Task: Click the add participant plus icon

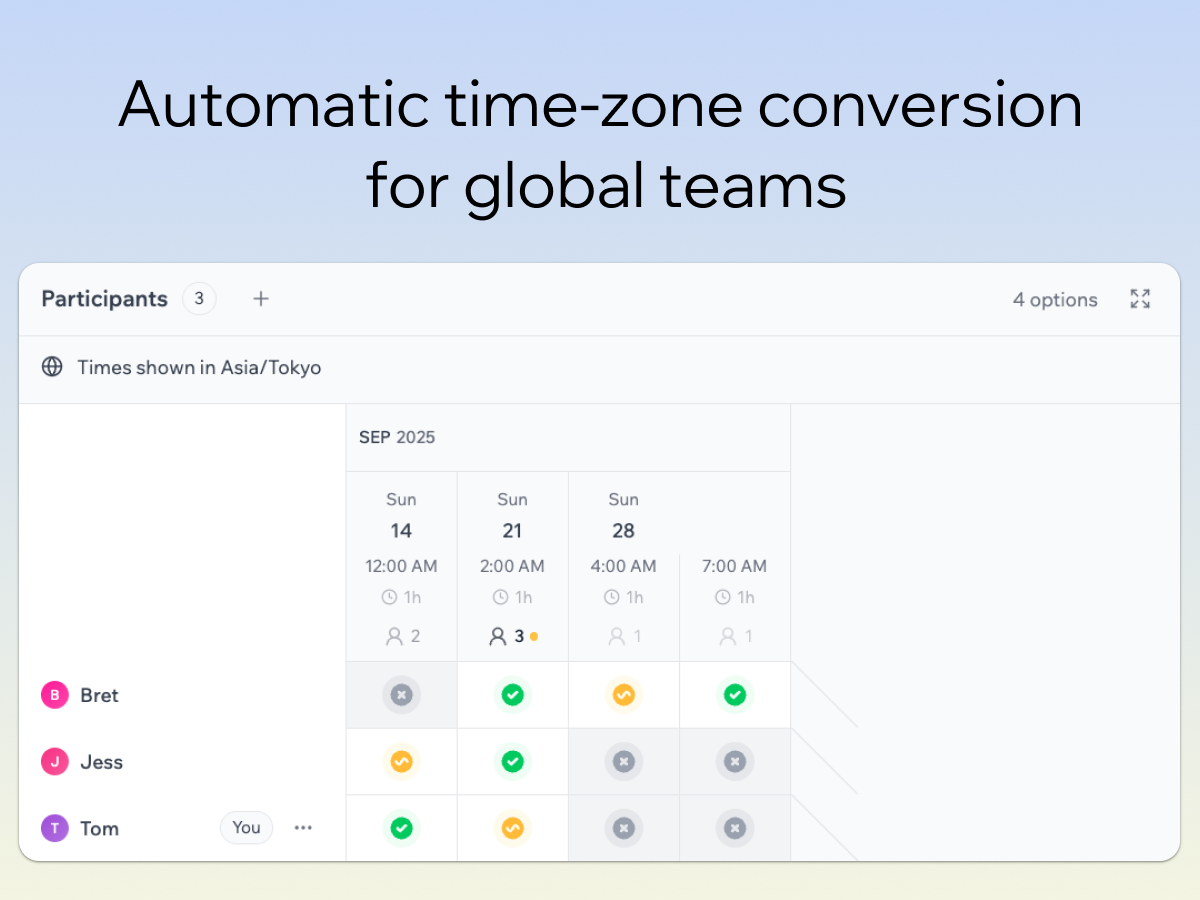Action: pyautogui.click(x=261, y=298)
